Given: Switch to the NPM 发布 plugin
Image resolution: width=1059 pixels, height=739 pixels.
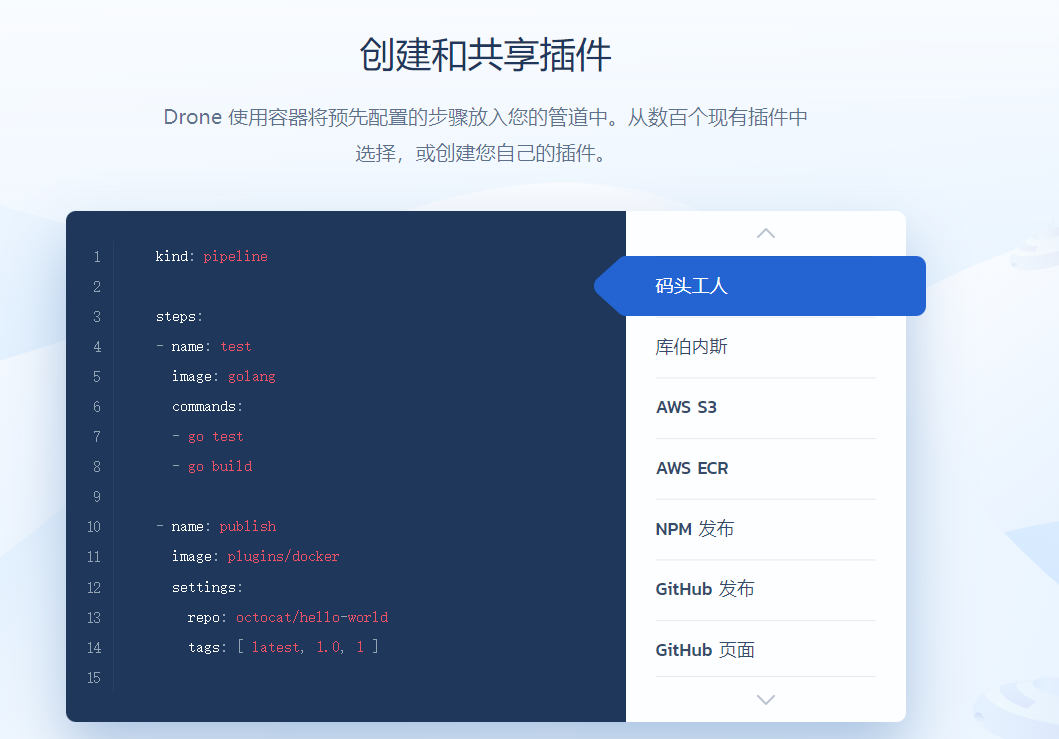Looking at the screenshot, I should pos(766,529).
